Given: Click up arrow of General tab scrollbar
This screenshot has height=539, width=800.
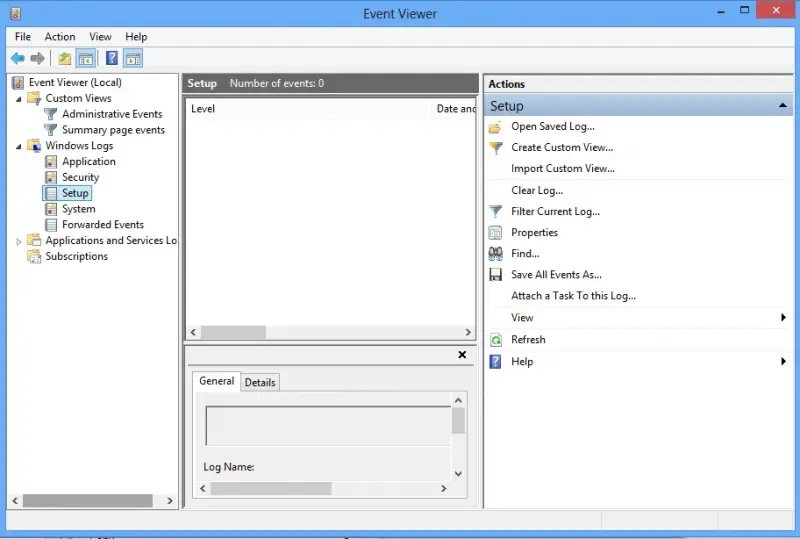Looking at the screenshot, I should (x=458, y=401).
